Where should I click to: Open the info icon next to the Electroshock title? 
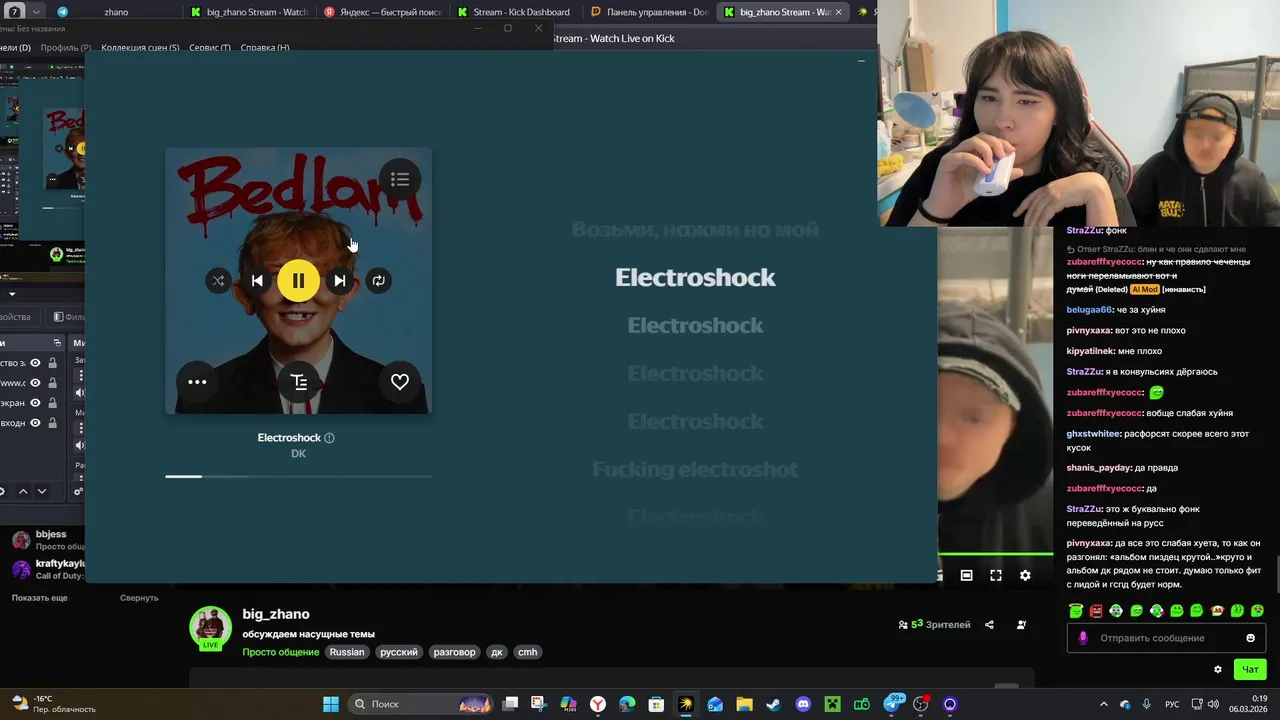click(x=329, y=438)
